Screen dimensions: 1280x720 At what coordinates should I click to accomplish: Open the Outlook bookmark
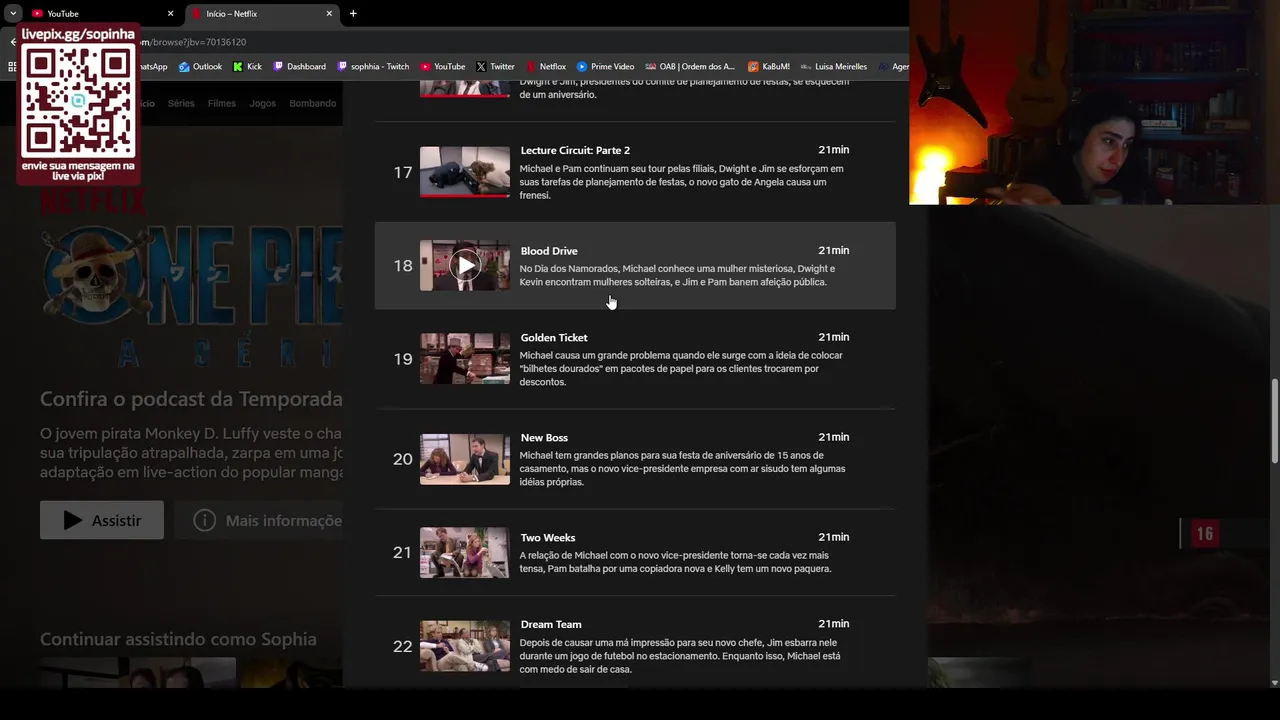[200, 66]
